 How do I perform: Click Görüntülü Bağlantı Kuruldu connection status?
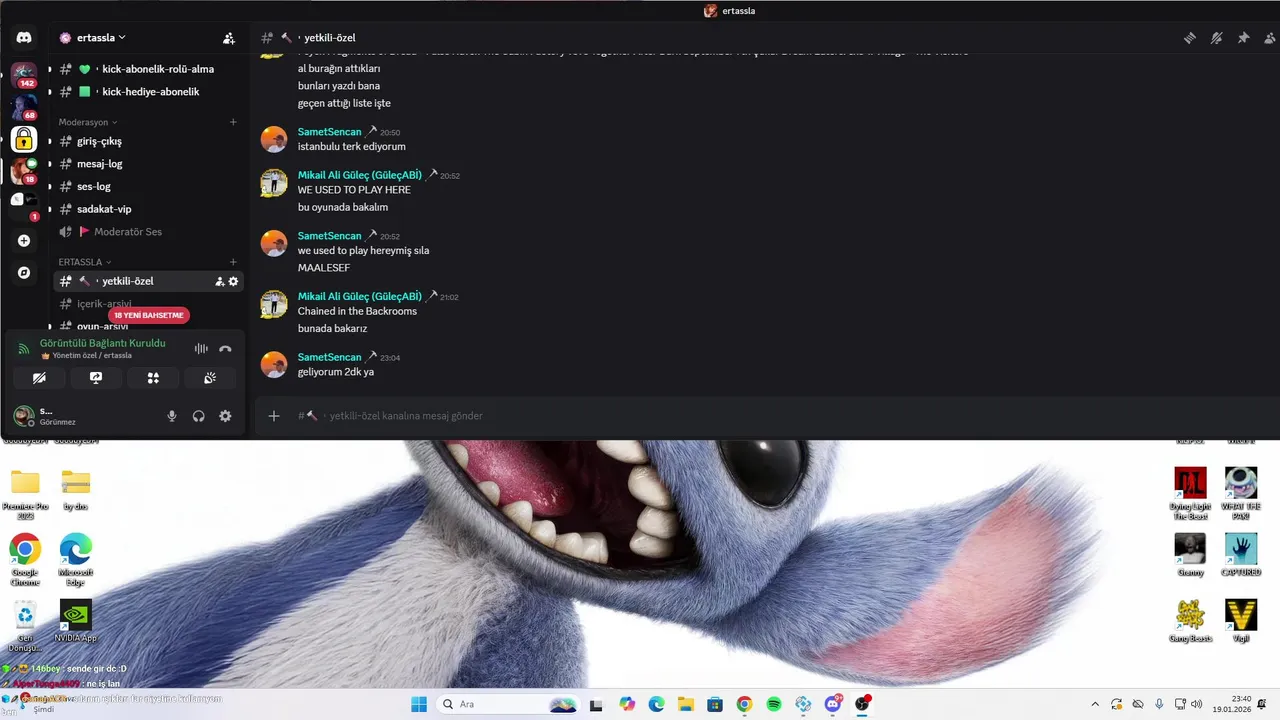click(102, 343)
